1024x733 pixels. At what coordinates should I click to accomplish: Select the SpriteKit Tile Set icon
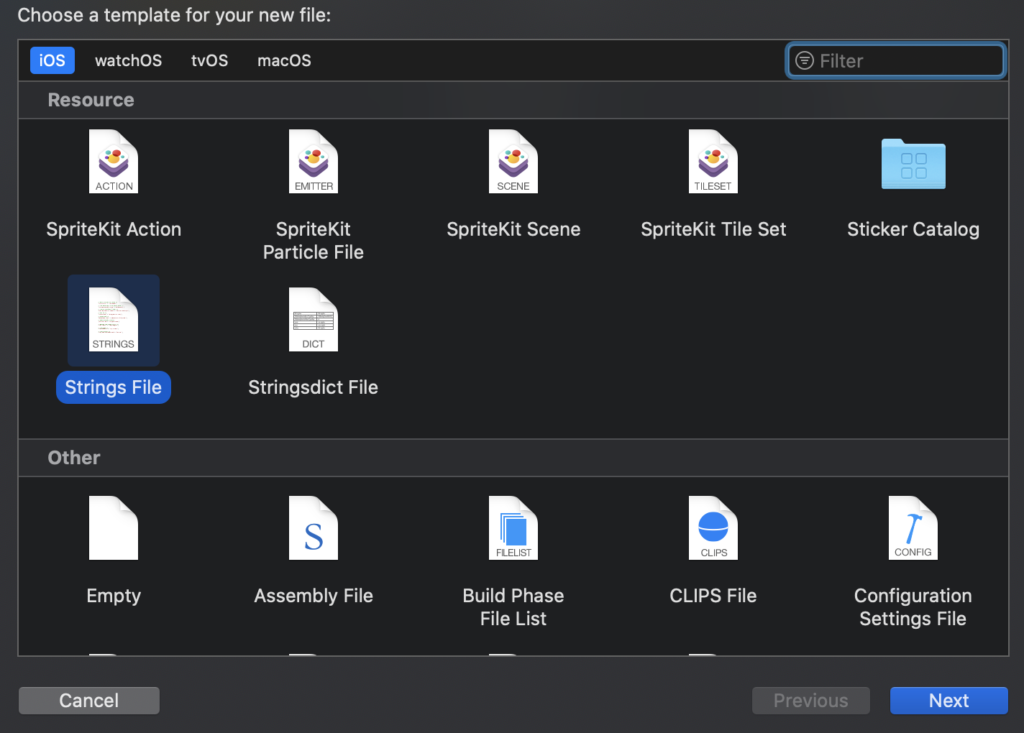(713, 161)
